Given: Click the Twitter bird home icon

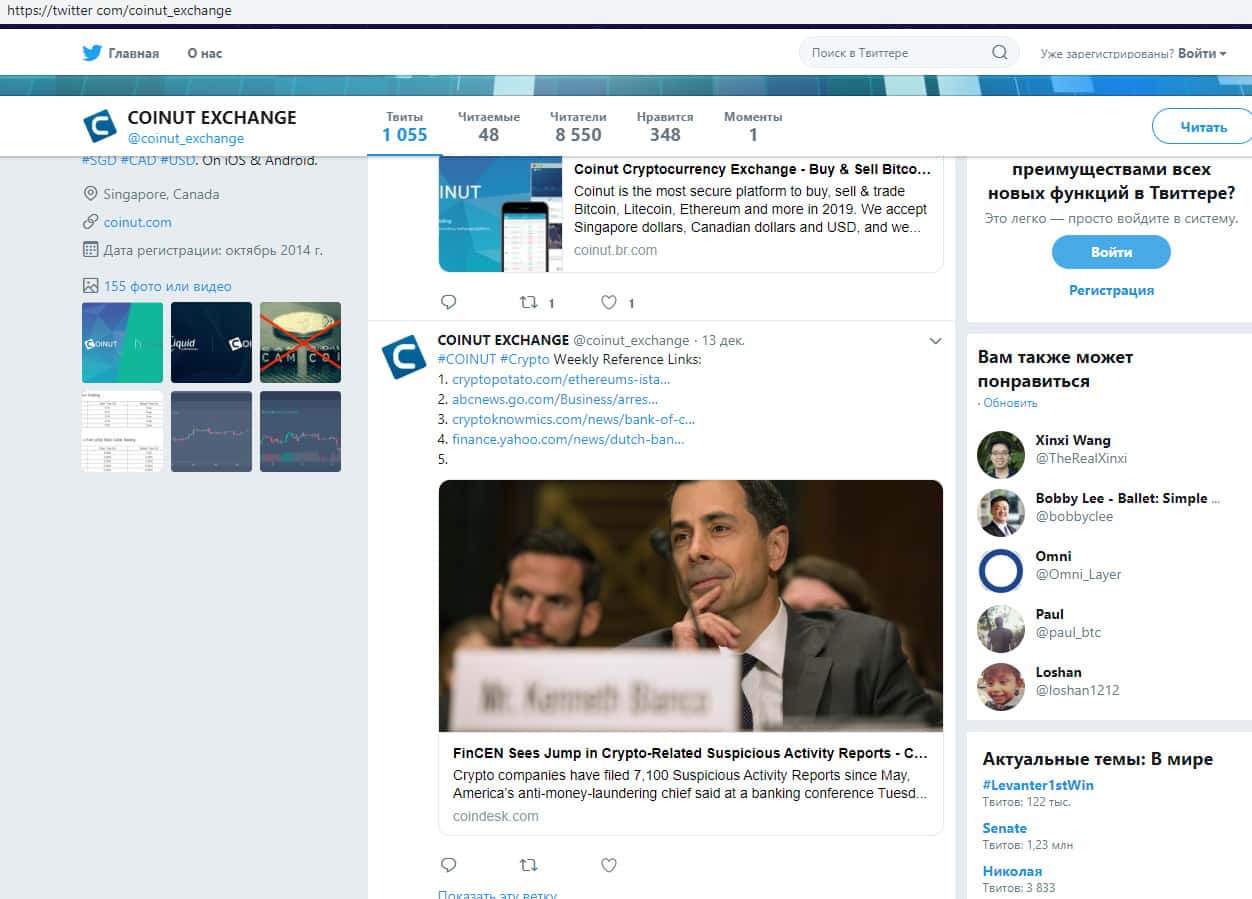Looking at the screenshot, I should point(93,53).
